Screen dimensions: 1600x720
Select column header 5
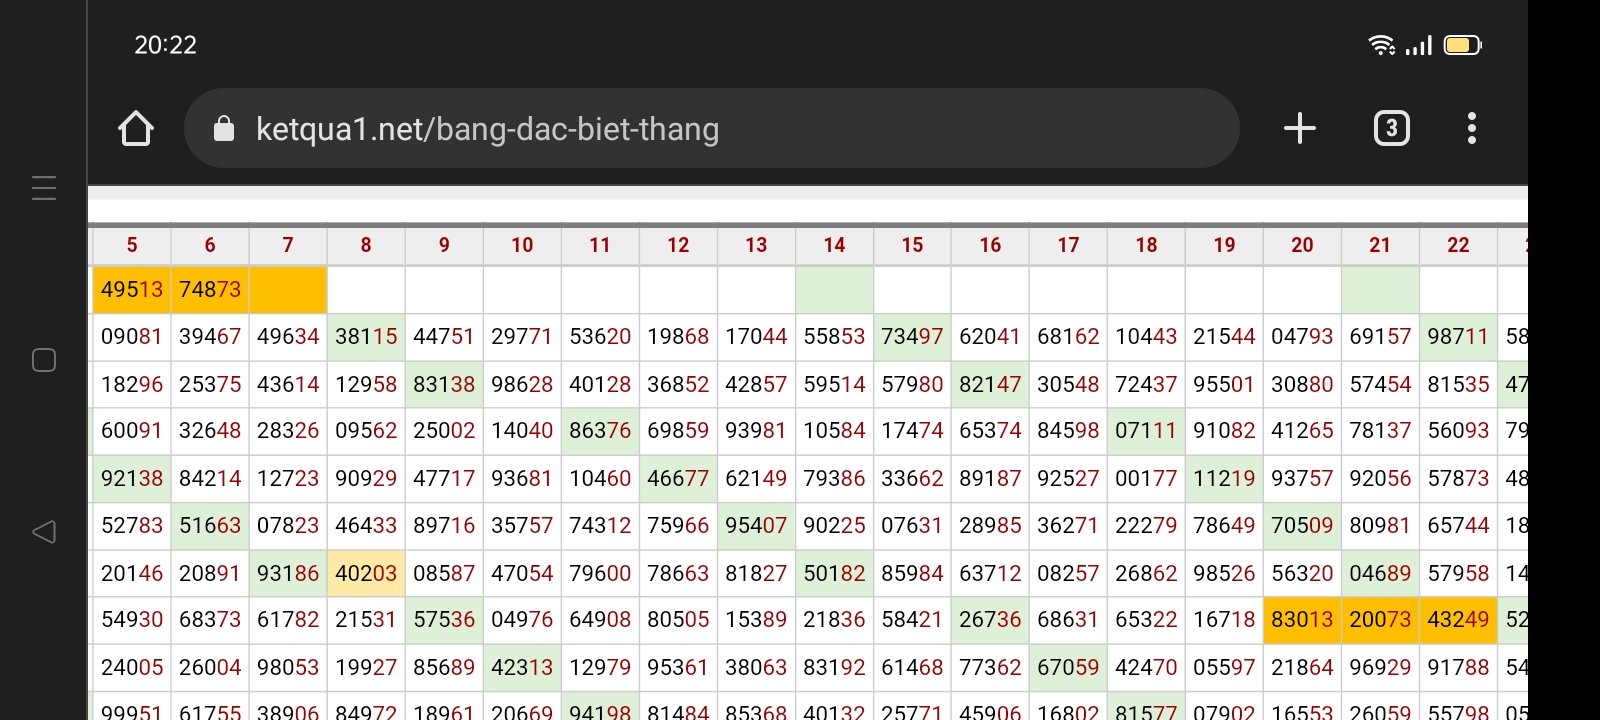point(132,245)
